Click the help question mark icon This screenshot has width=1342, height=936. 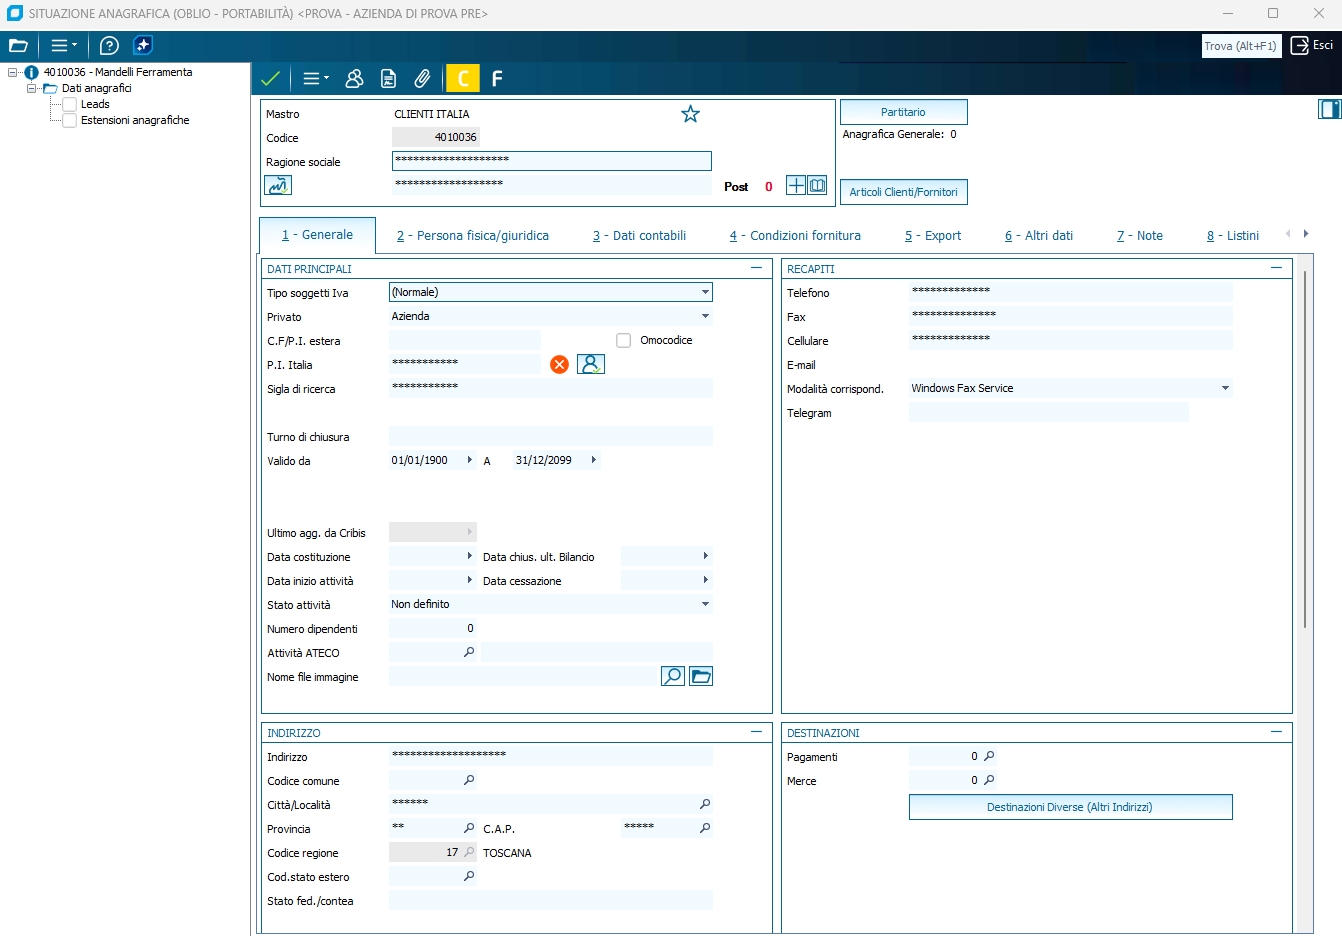[x=110, y=45]
